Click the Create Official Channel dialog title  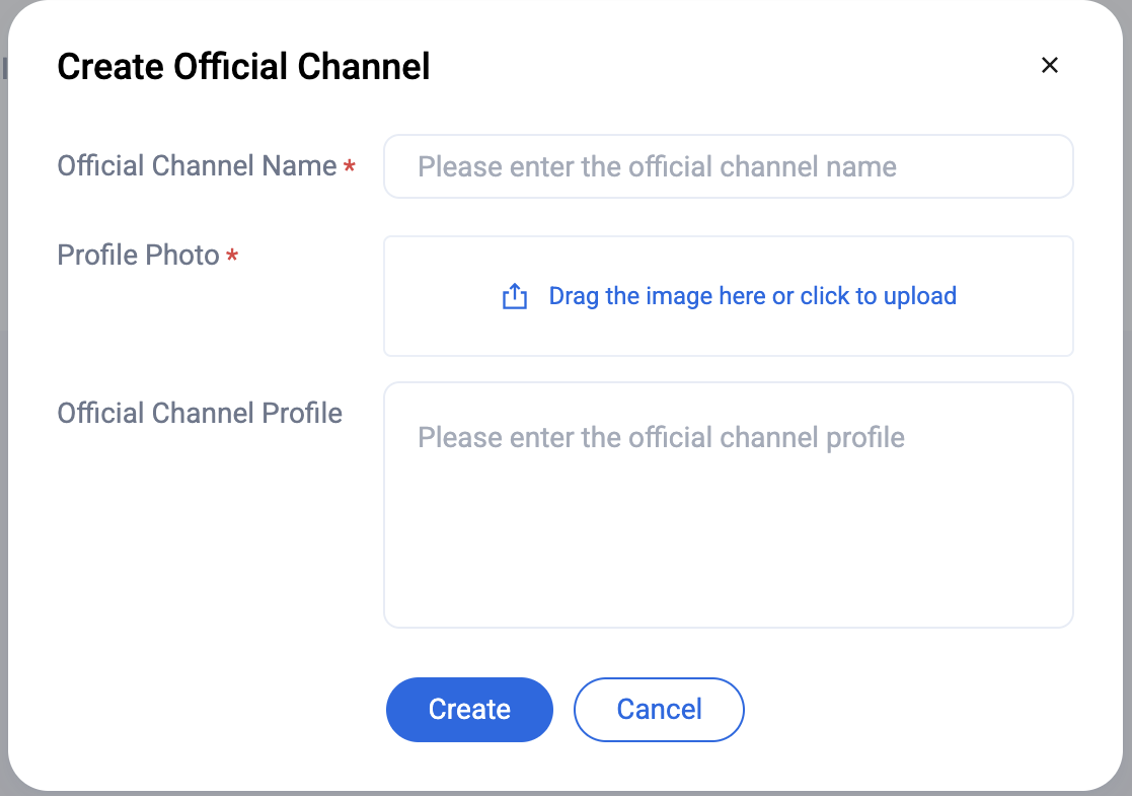tap(243, 67)
